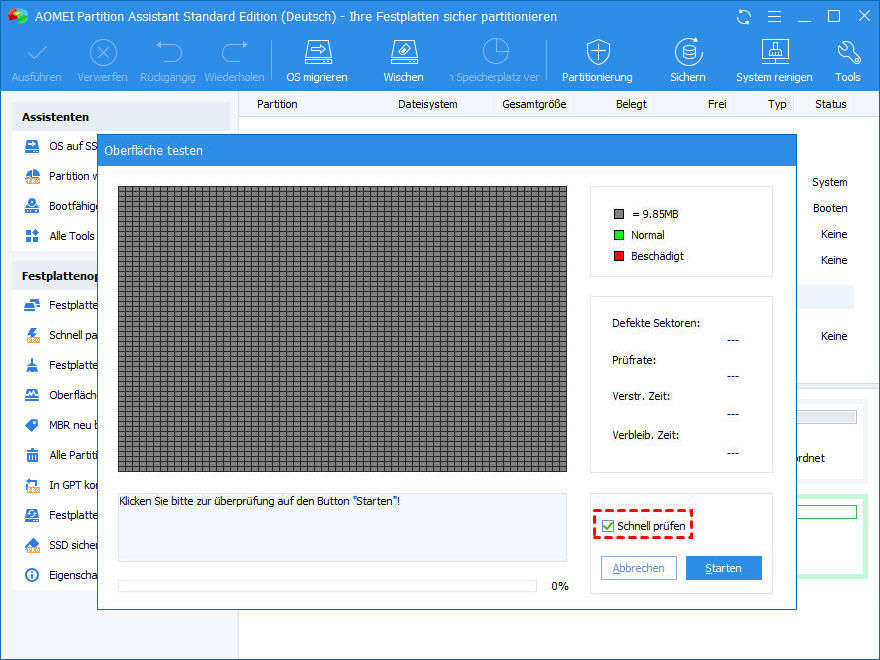Viewport: 880px width, 660px height.
Task: Click the Rückgängig undo icon
Action: tap(168, 52)
